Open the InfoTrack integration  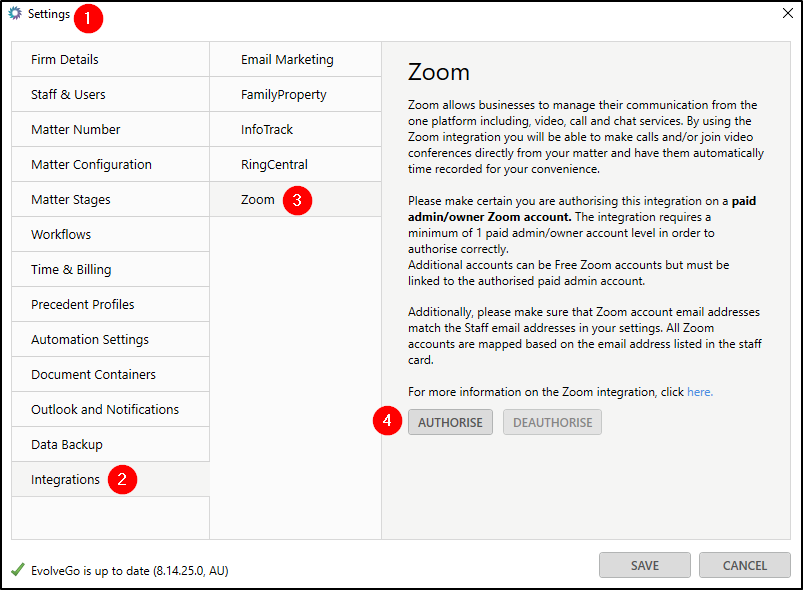coord(295,130)
